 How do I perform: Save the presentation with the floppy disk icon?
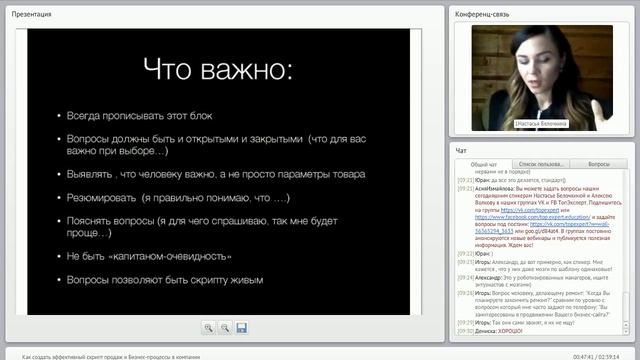click(241, 328)
